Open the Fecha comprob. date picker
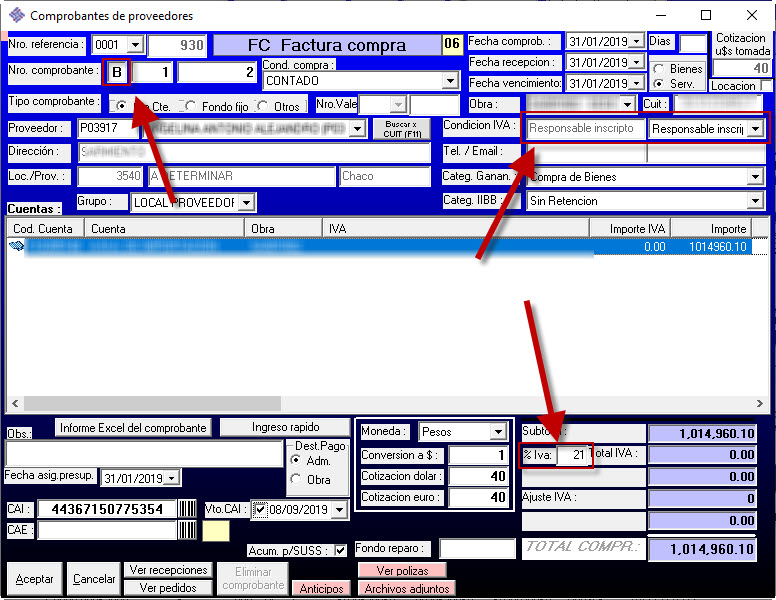Image resolution: width=776 pixels, height=600 pixels. tap(635, 43)
